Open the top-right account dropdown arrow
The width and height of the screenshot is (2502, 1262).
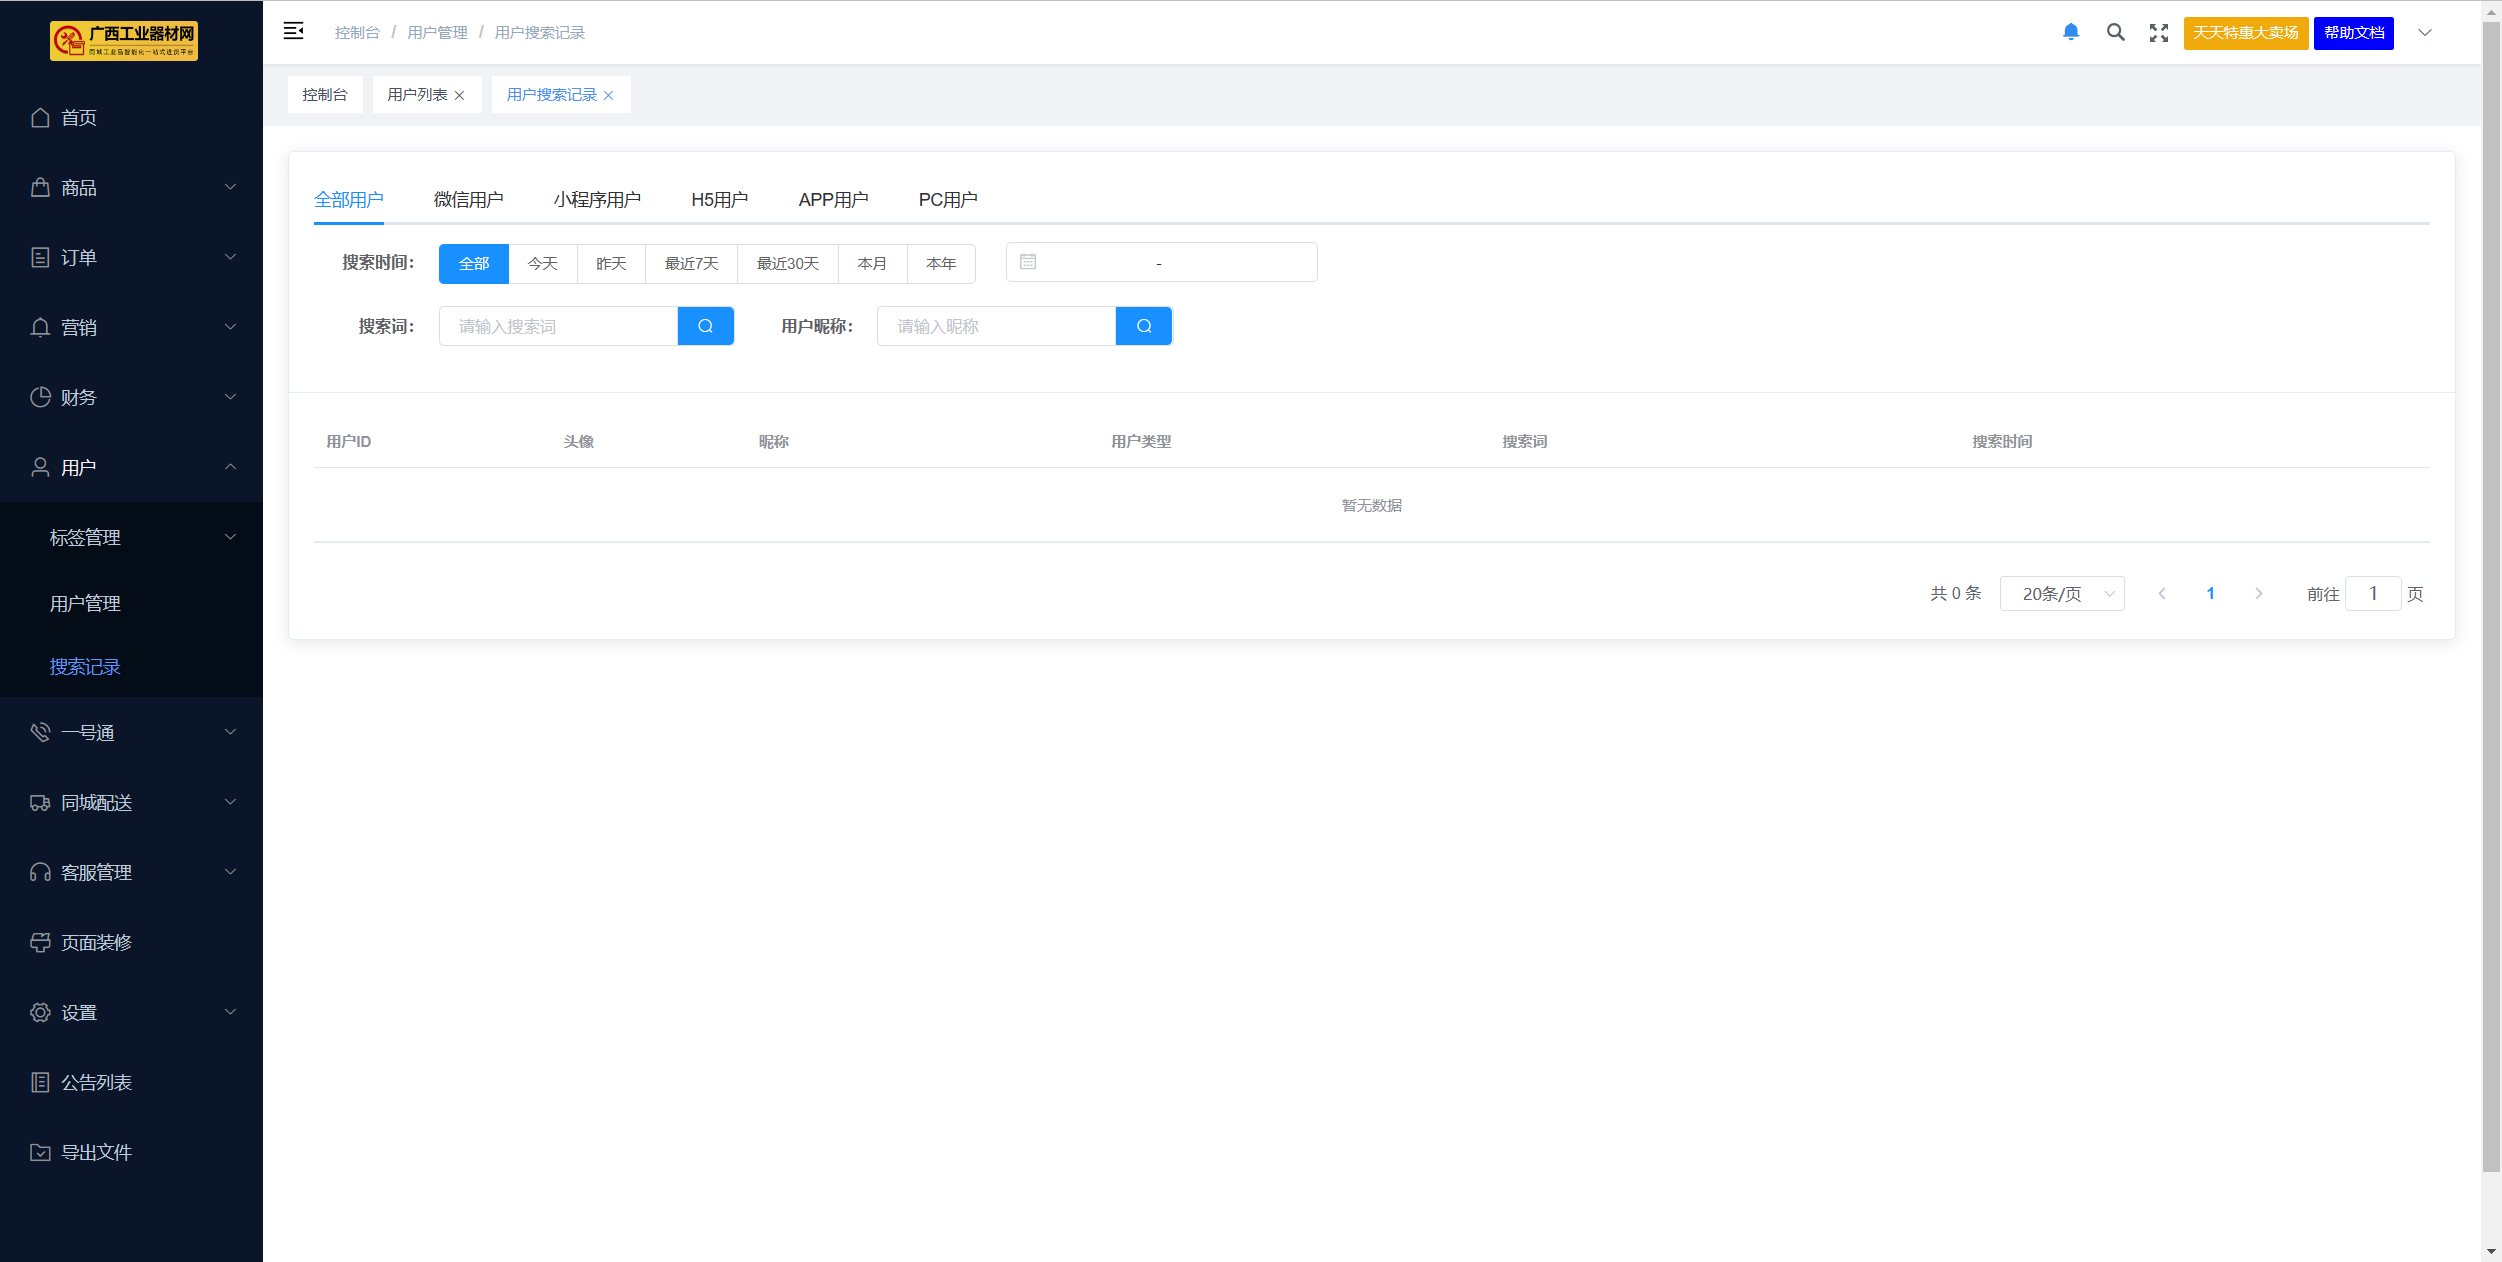pyautogui.click(x=2424, y=32)
